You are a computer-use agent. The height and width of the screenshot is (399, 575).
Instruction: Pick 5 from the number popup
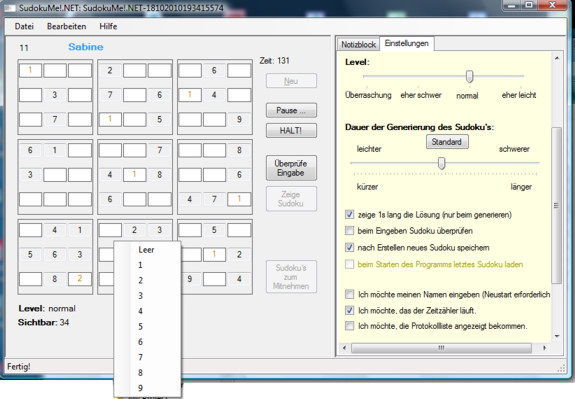pos(140,327)
